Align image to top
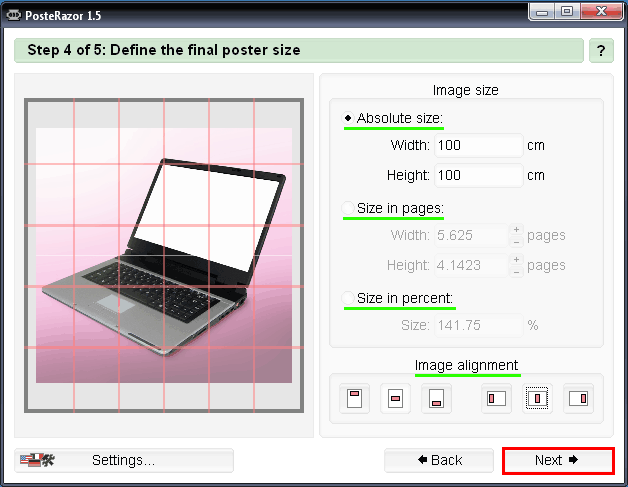The width and height of the screenshot is (628, 487). [354, 398]
